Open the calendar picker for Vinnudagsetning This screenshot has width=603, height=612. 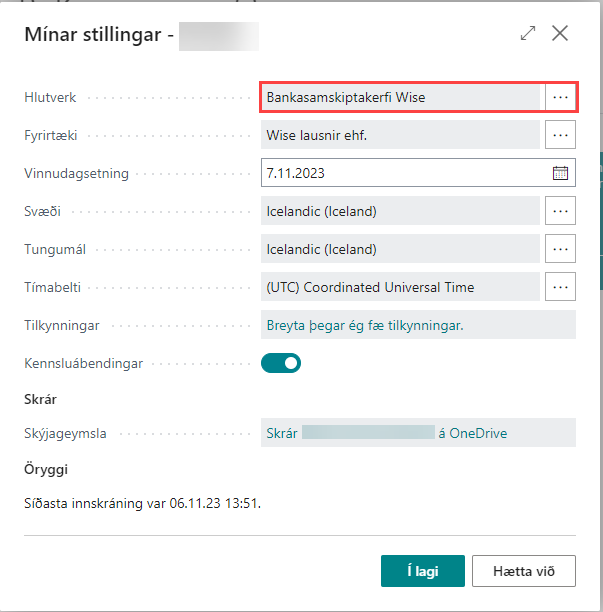click(560, 173)
